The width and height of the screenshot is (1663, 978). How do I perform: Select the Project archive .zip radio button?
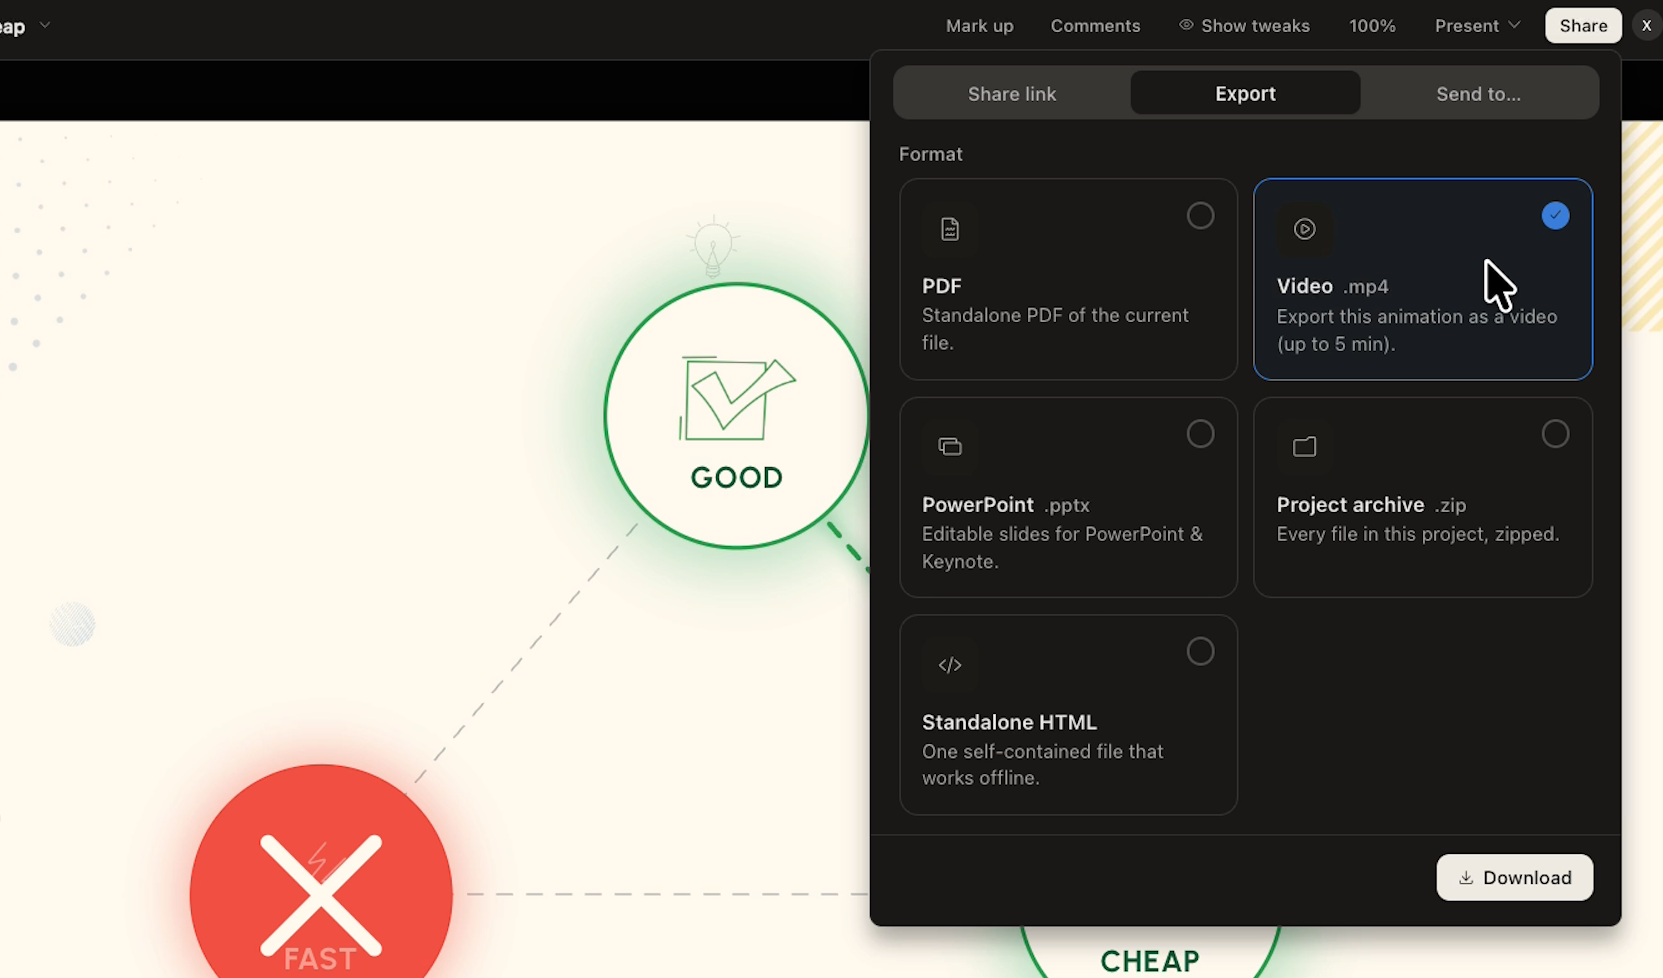coord(1555,434)
